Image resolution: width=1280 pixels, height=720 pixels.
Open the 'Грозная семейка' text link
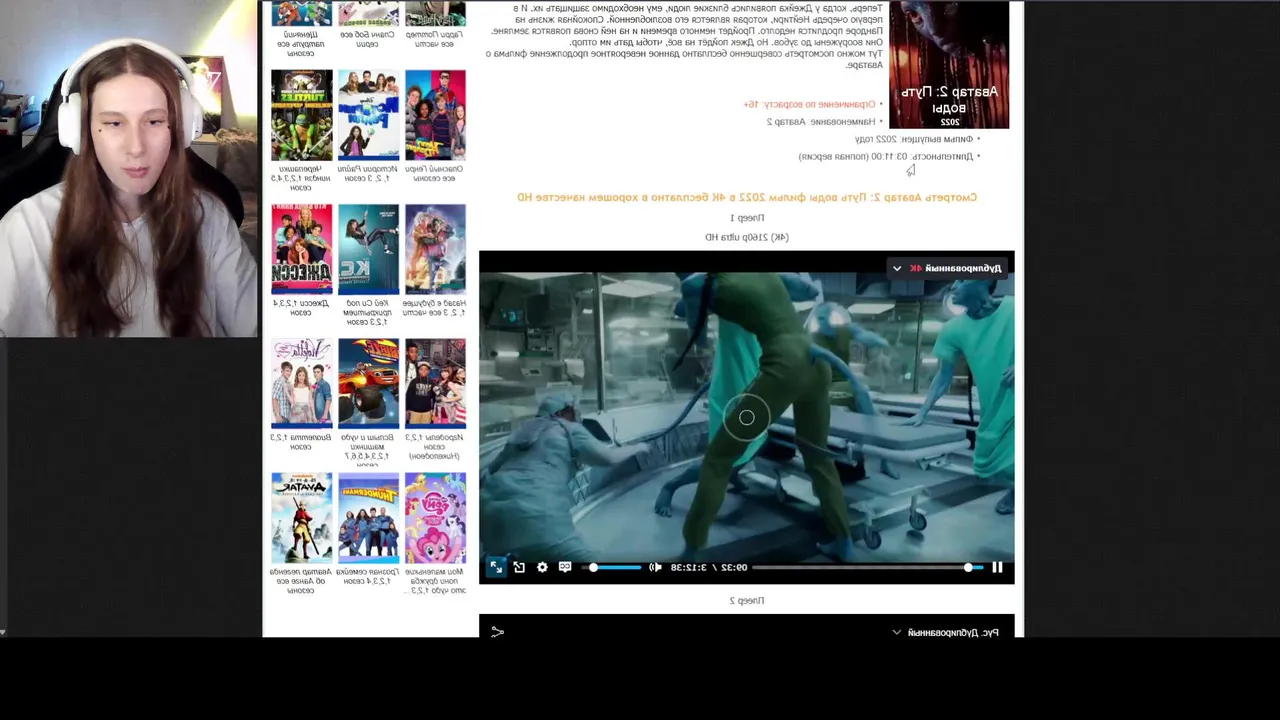368,576
